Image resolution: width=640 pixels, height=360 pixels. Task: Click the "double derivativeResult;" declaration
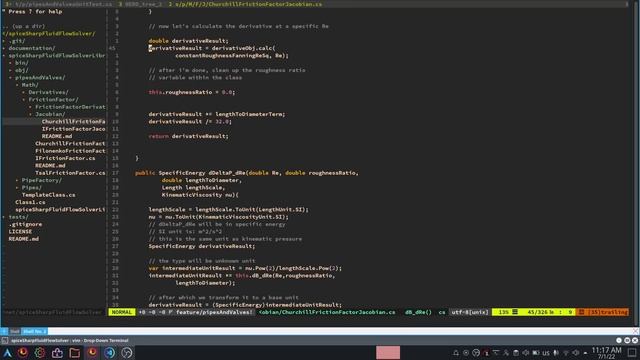(x=188, y=41)
